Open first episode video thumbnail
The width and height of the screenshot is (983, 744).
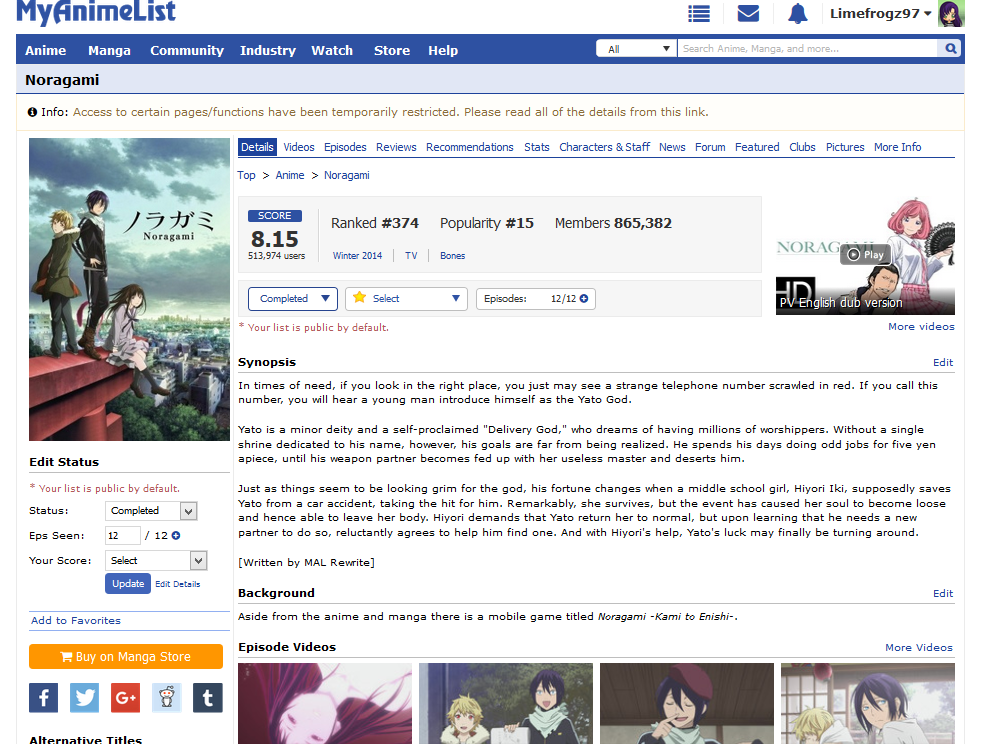coord(325,703)
